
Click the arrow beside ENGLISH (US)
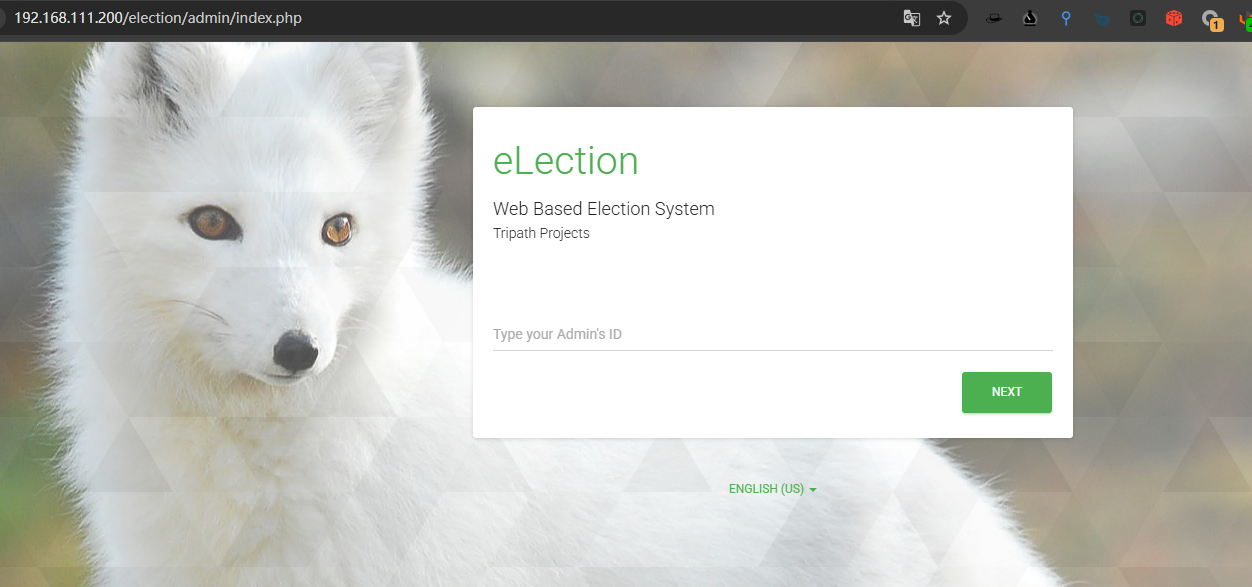813,490
